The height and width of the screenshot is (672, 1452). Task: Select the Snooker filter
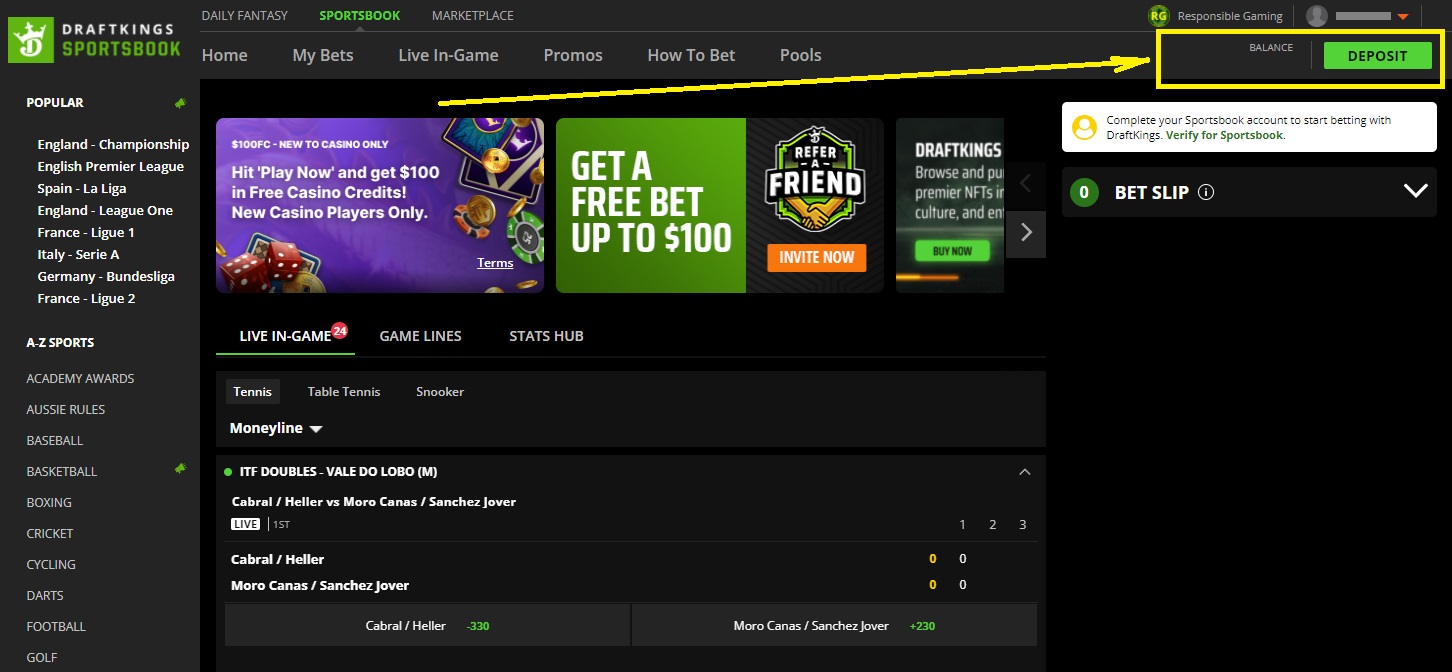439,391
